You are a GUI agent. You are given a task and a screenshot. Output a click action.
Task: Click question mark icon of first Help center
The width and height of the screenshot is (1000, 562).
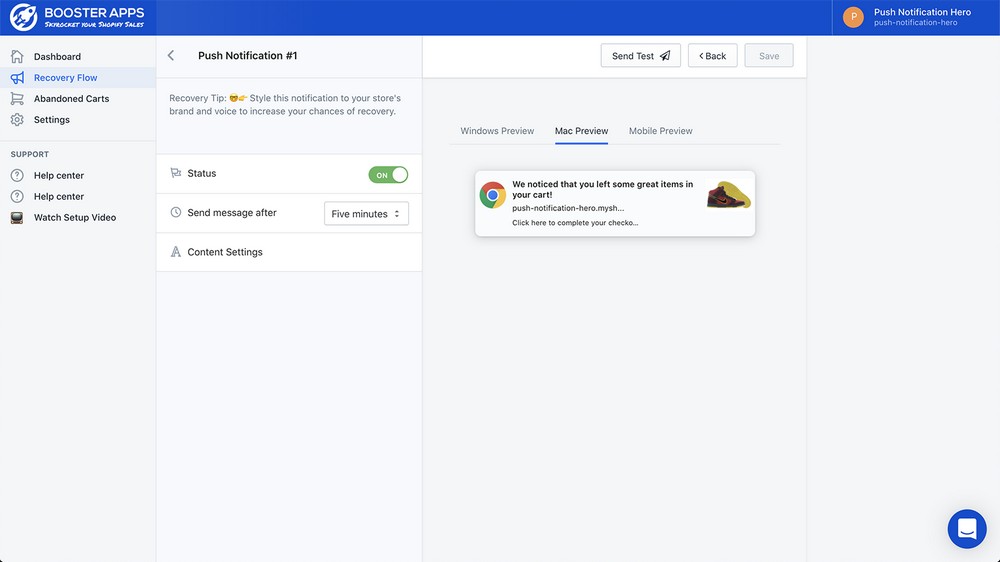click(x=17, y=175)
